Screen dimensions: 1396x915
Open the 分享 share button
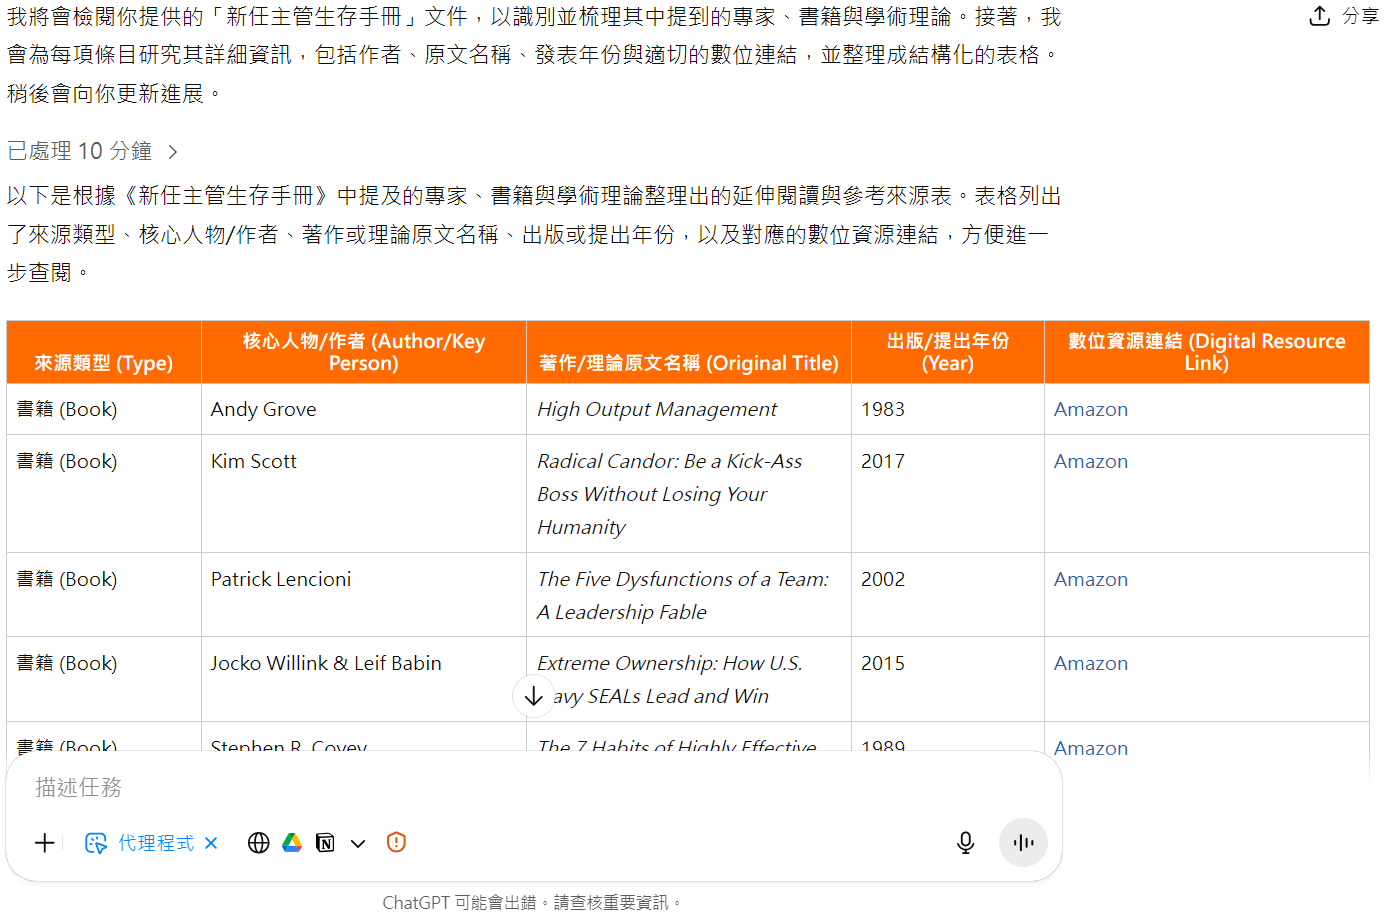click(1345, 16)
